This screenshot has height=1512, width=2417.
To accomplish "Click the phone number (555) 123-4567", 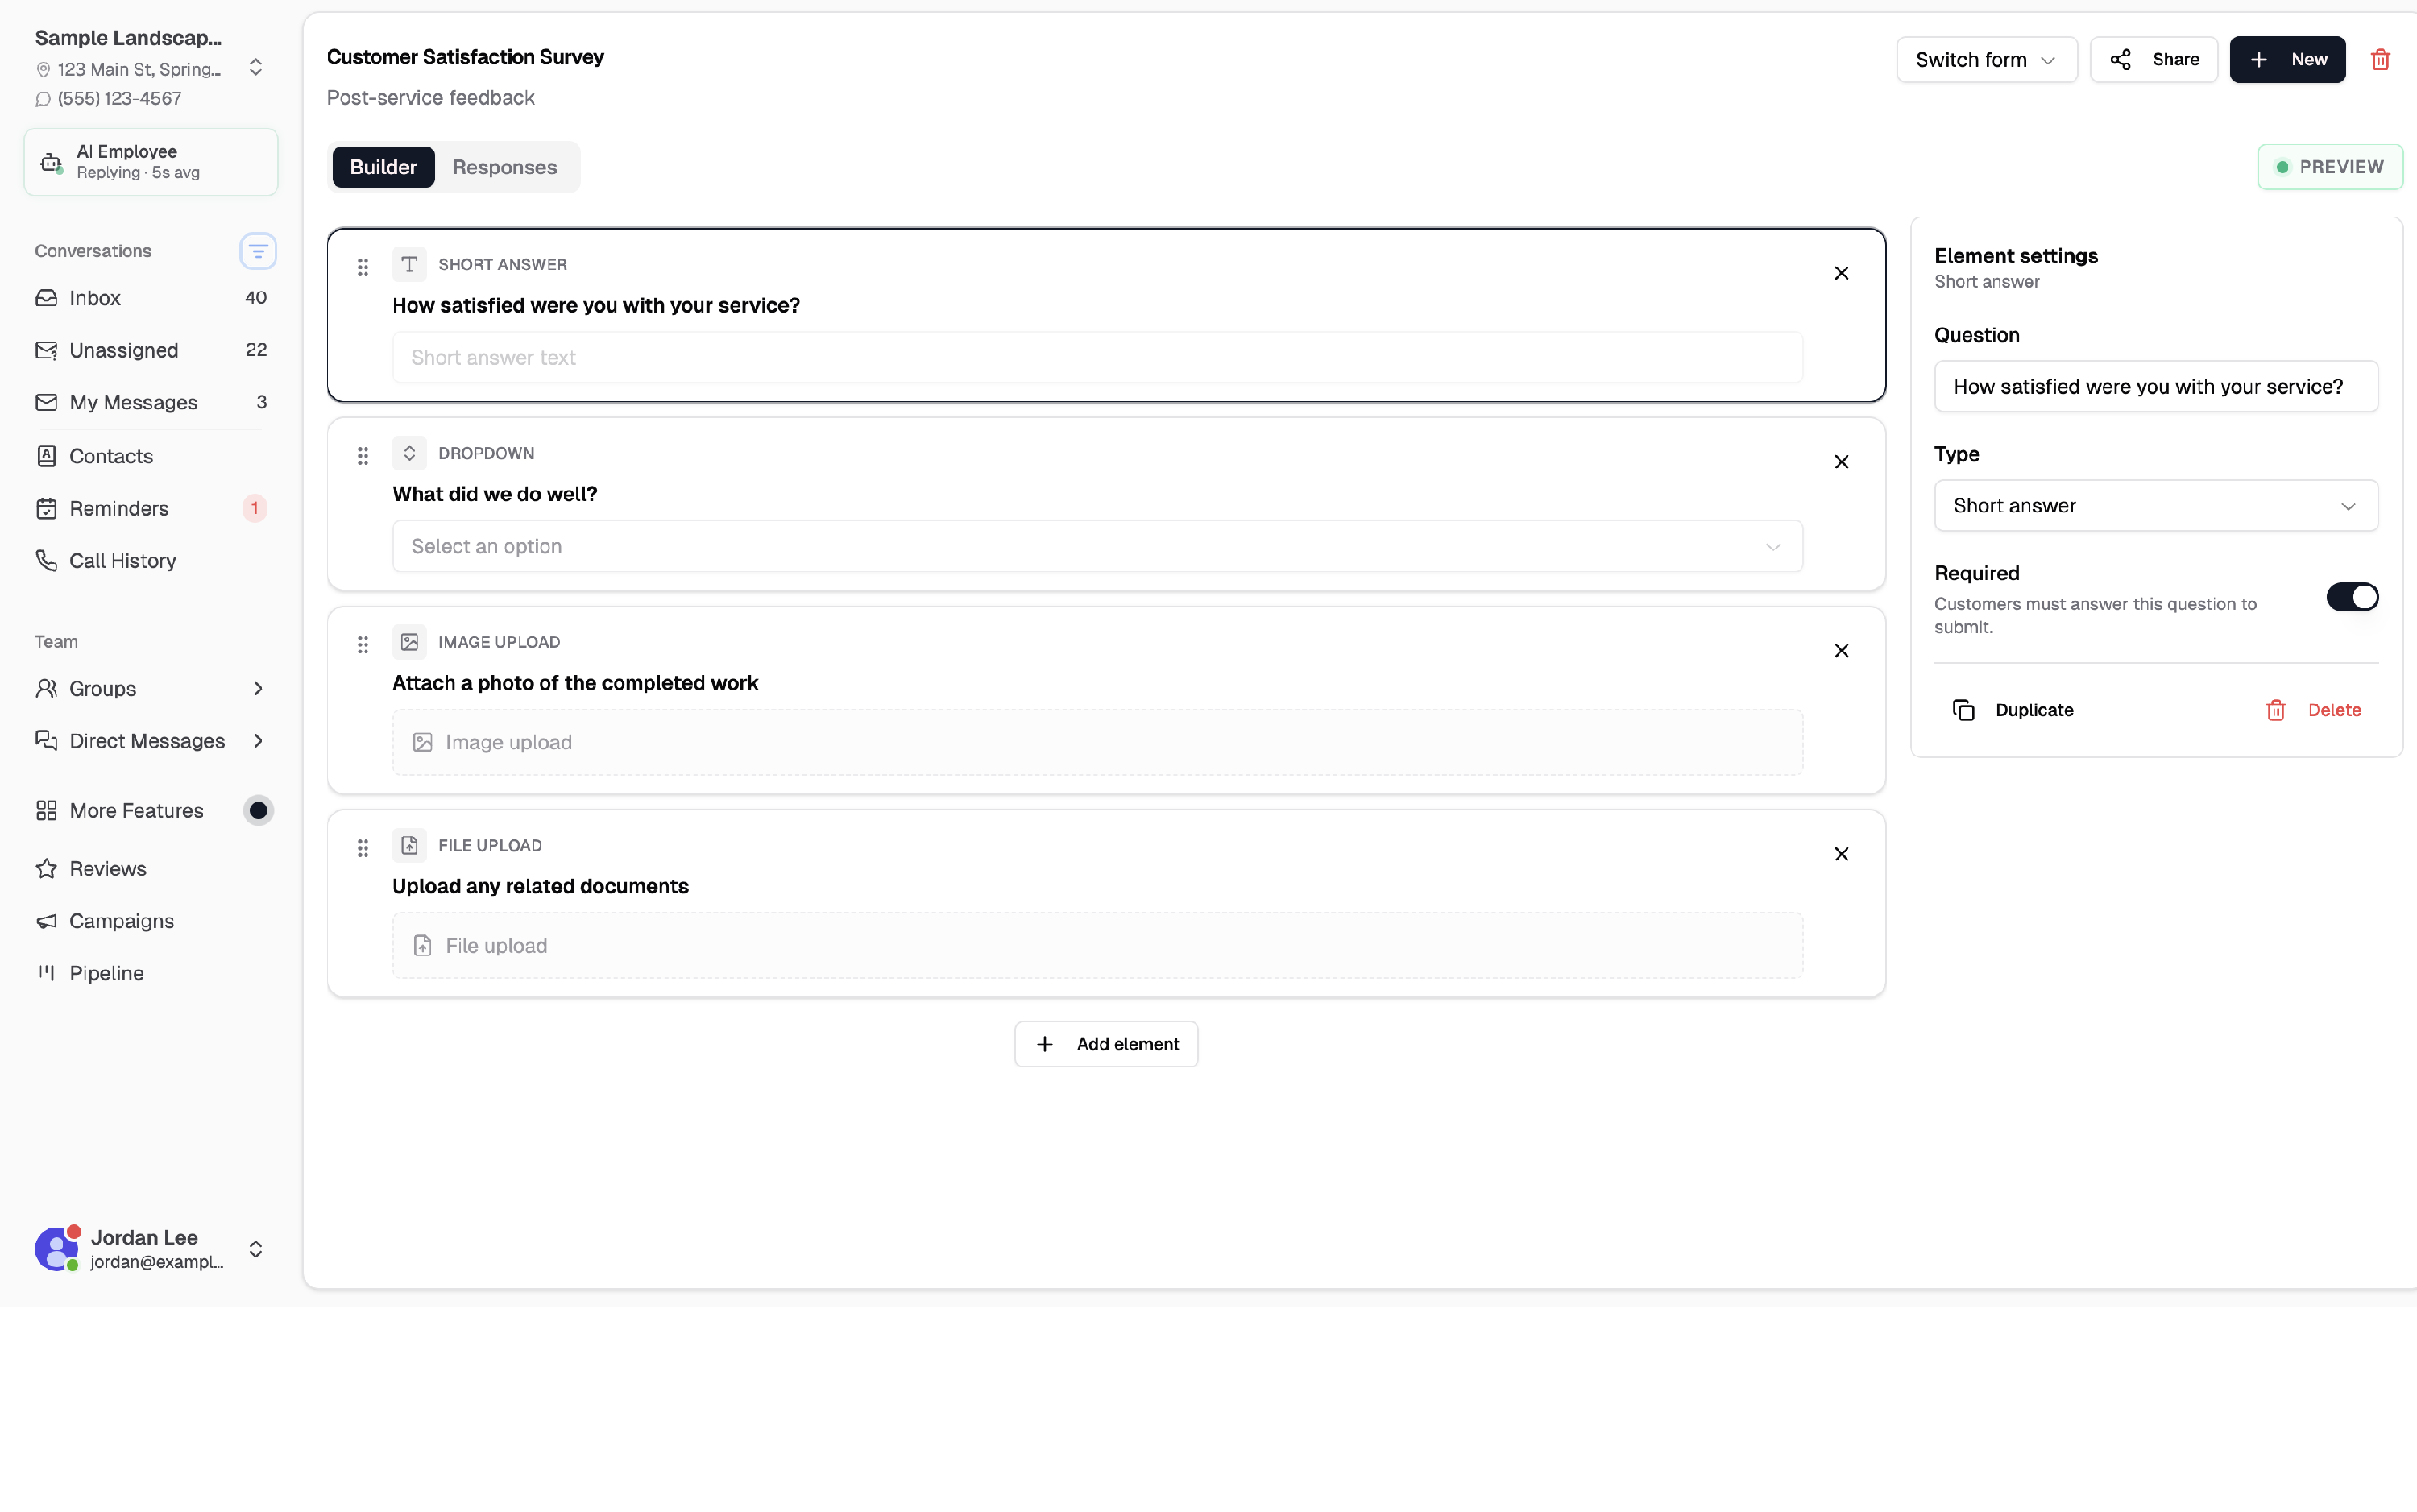I will 119,99.
